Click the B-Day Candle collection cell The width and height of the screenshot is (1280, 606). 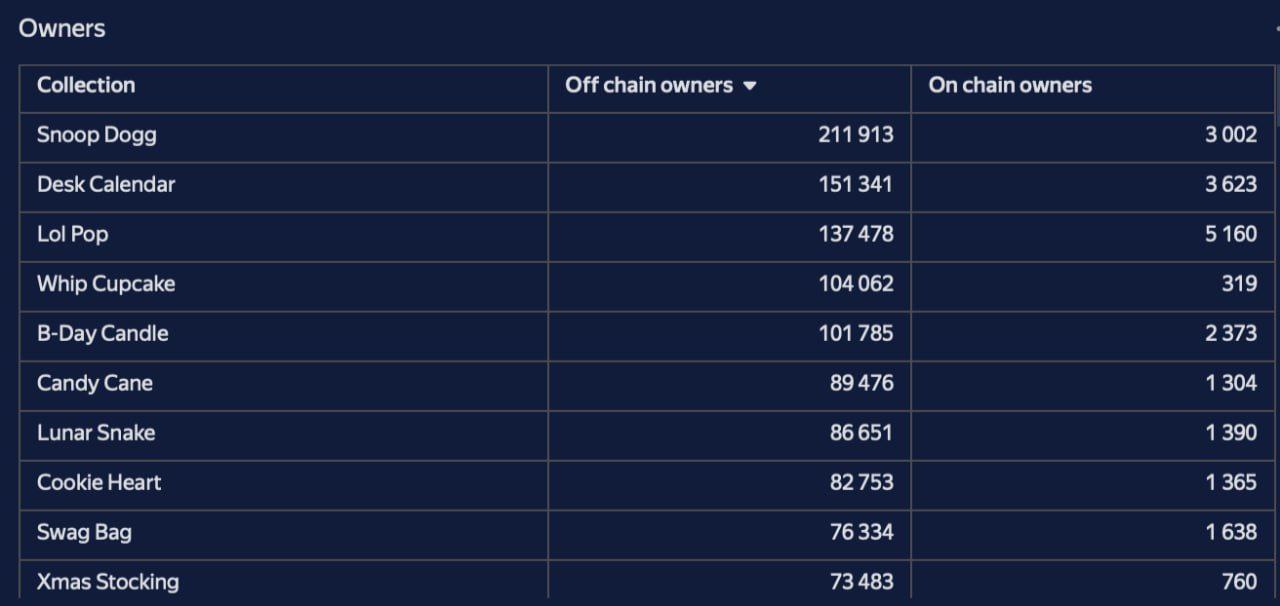pyautogui.click(x=284, y=336)
